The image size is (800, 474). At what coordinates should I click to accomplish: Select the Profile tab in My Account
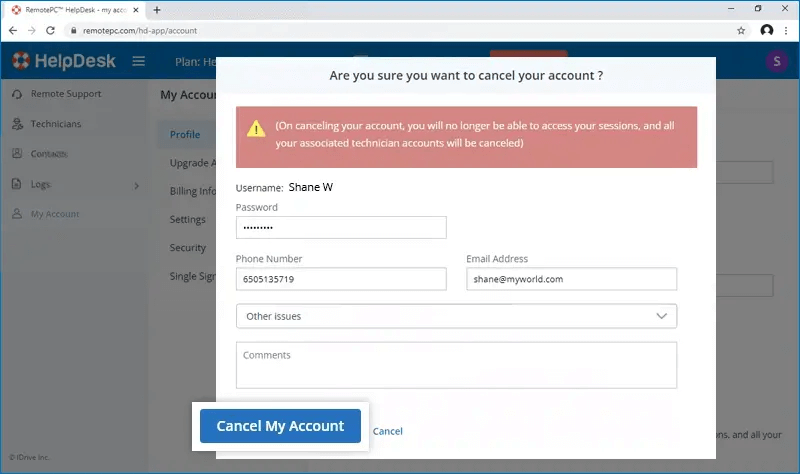185,135
